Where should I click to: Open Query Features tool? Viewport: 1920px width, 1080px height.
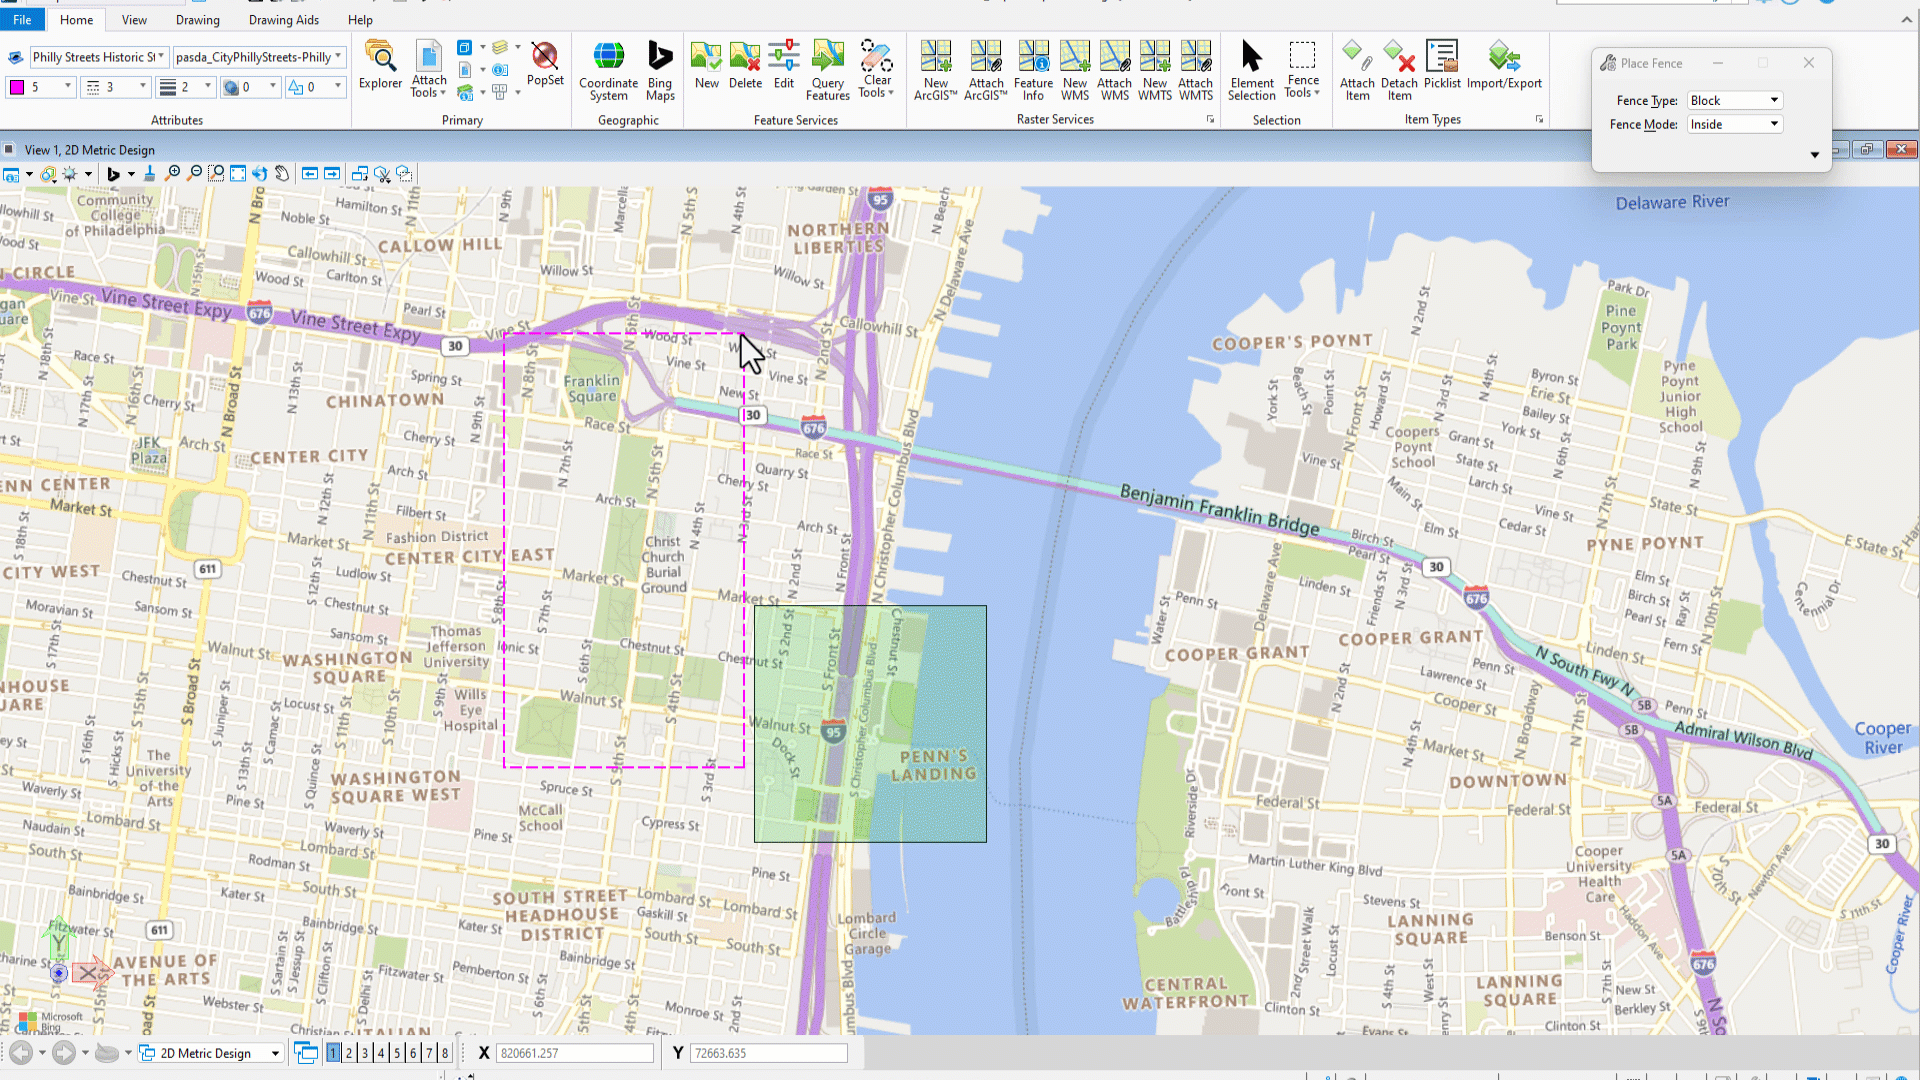pyautogui.click(x=828, y=71)
